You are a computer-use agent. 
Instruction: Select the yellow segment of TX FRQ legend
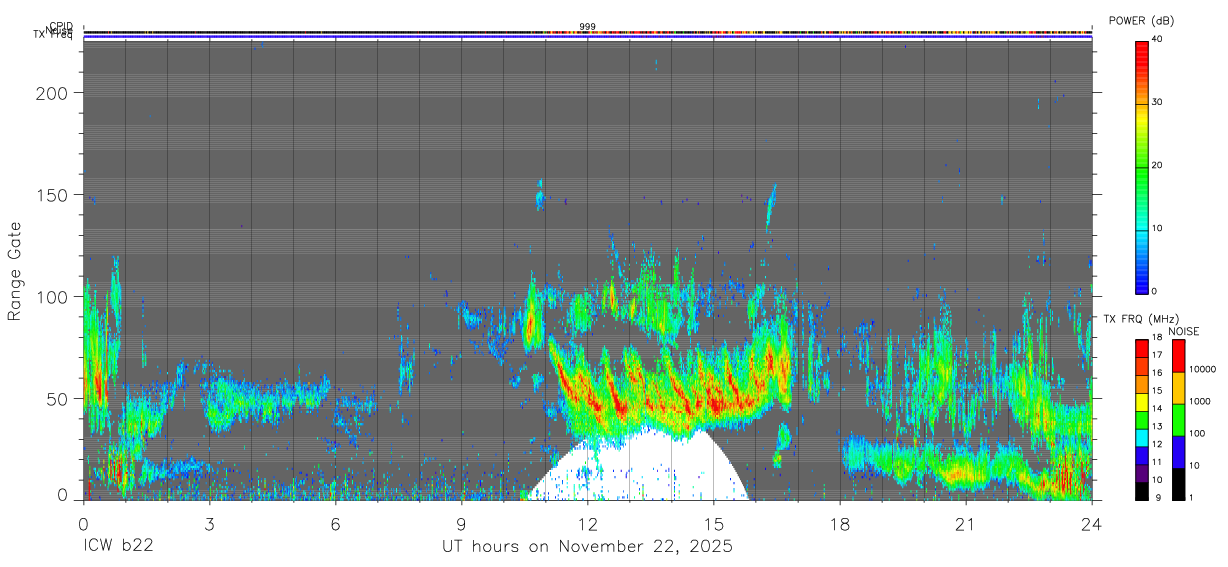tap(1142, 402)
